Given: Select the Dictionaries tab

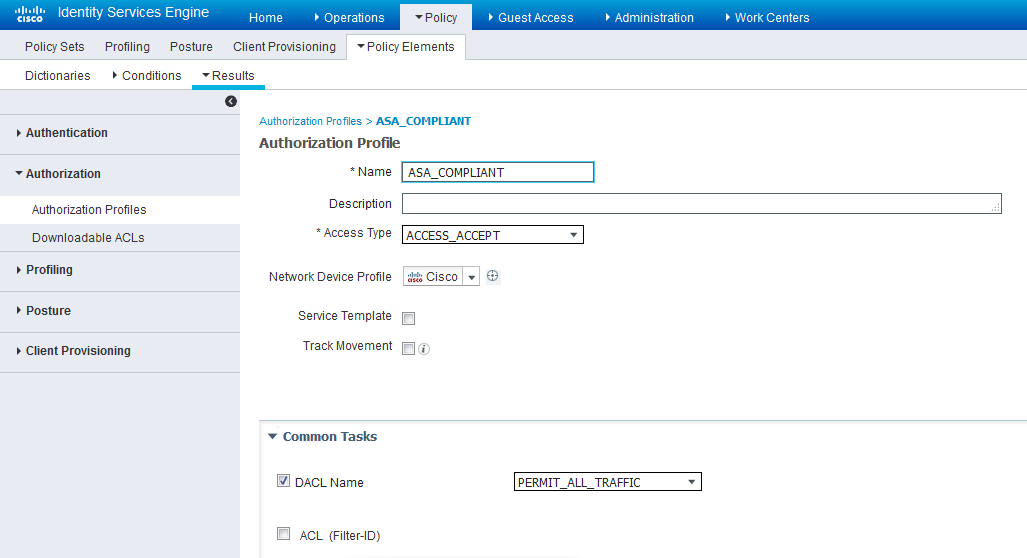Looking at the screenshot, I should pos(58,75).
